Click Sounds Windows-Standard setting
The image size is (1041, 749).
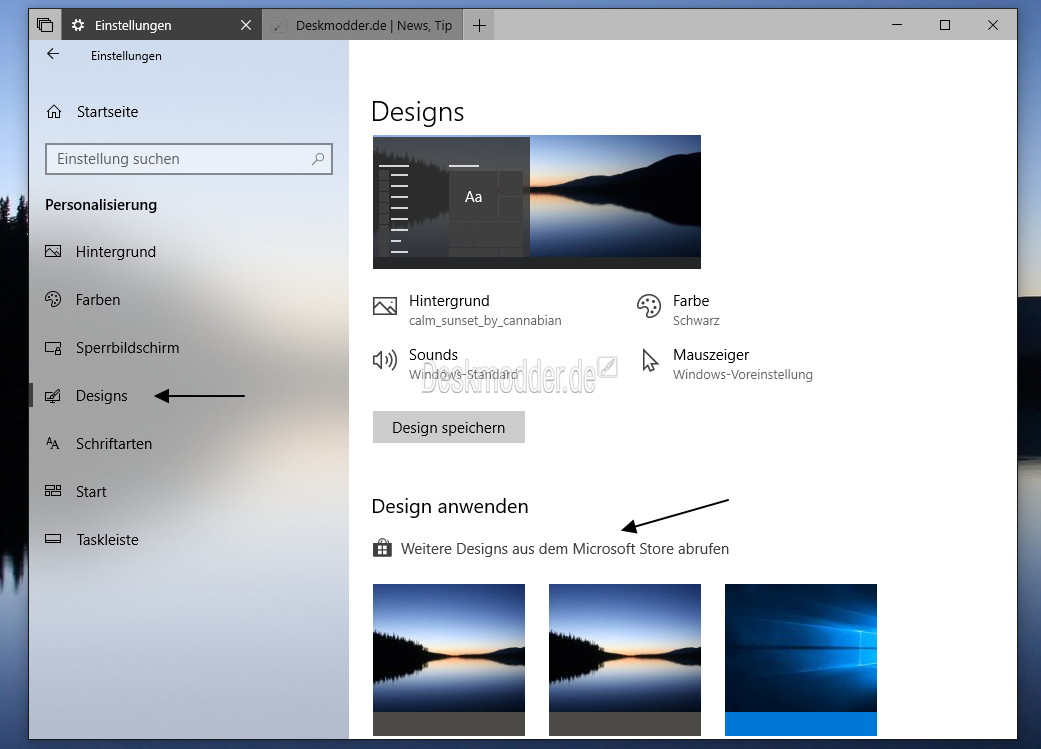[x=445, y=364]
